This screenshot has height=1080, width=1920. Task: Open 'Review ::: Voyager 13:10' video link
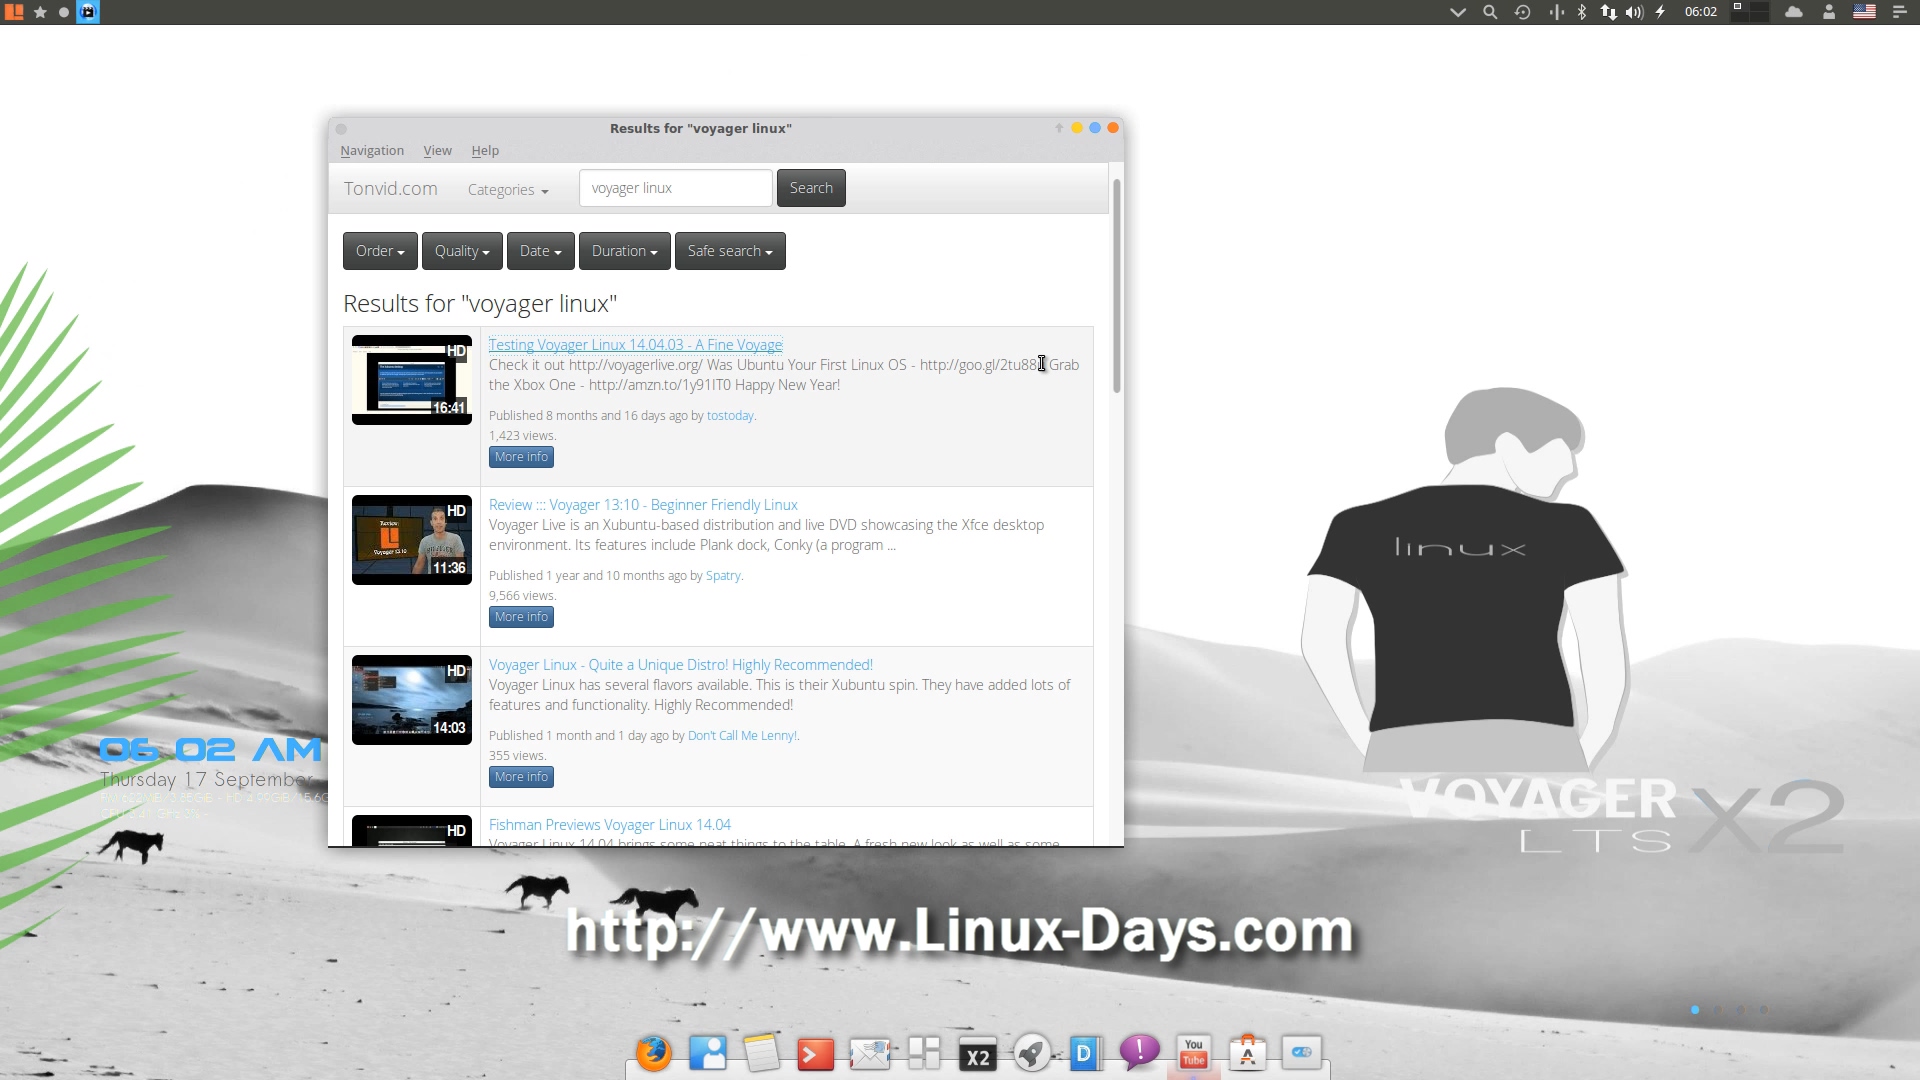click(643, 505)
